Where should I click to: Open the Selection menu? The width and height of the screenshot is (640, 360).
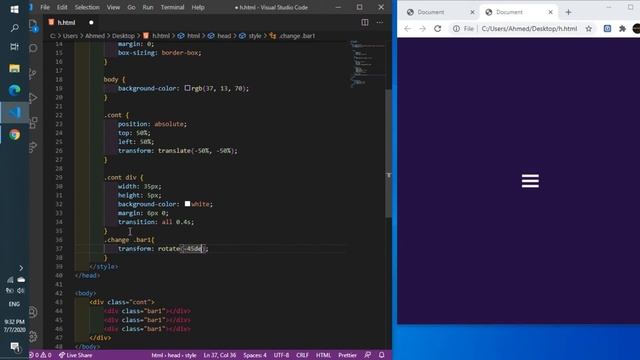pyautogui.click(x=87, y=7)
